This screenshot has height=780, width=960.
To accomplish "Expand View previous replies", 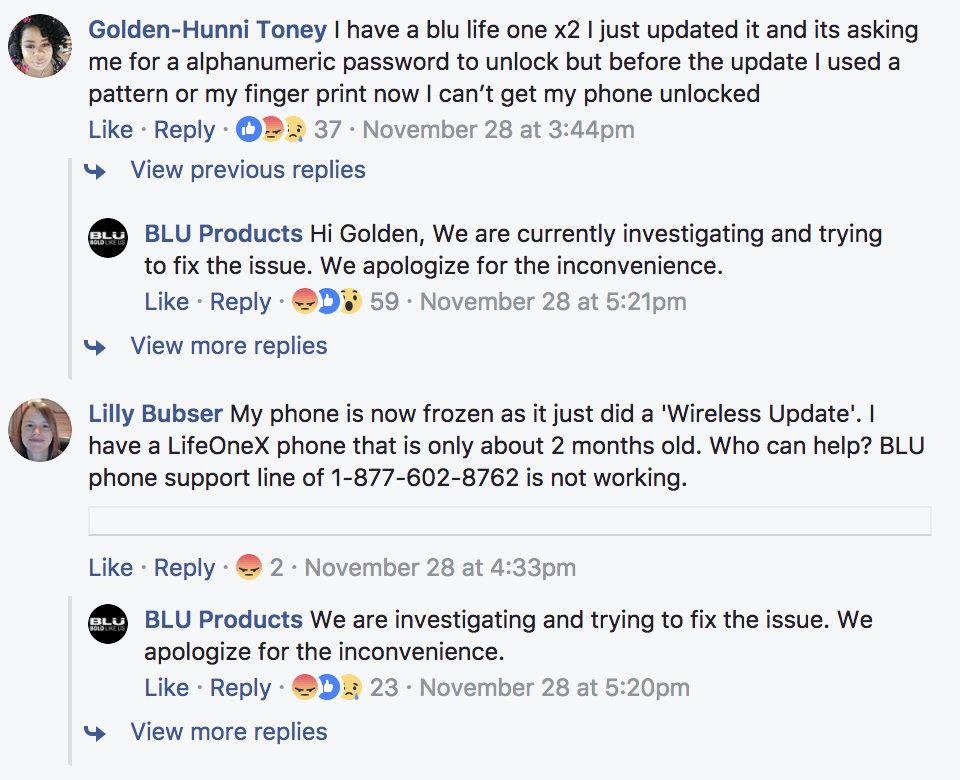I will (247, 170).
